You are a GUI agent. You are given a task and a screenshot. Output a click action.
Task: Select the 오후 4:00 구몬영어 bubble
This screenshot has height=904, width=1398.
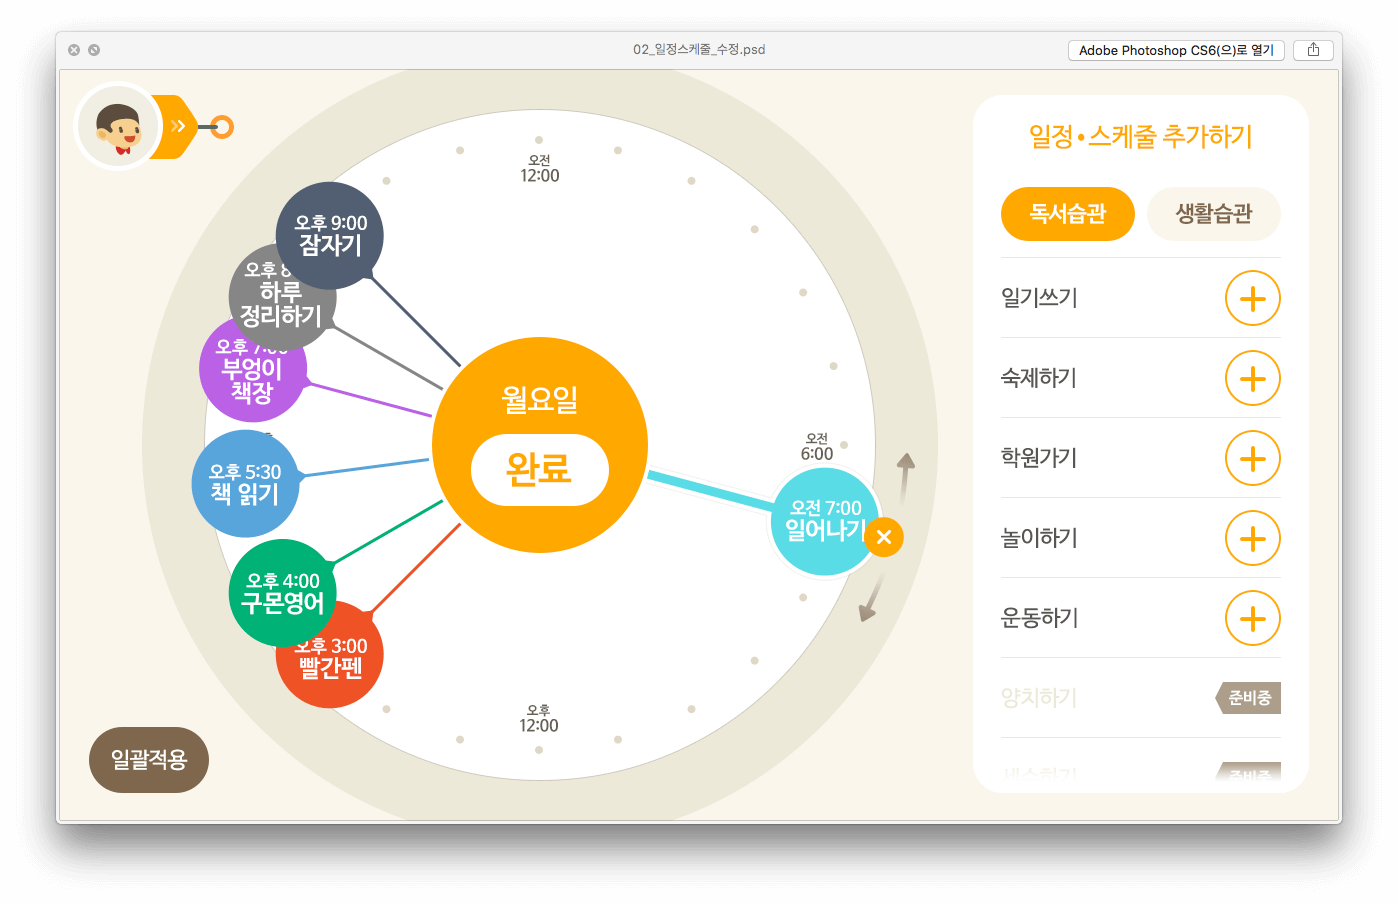point(283,593)
